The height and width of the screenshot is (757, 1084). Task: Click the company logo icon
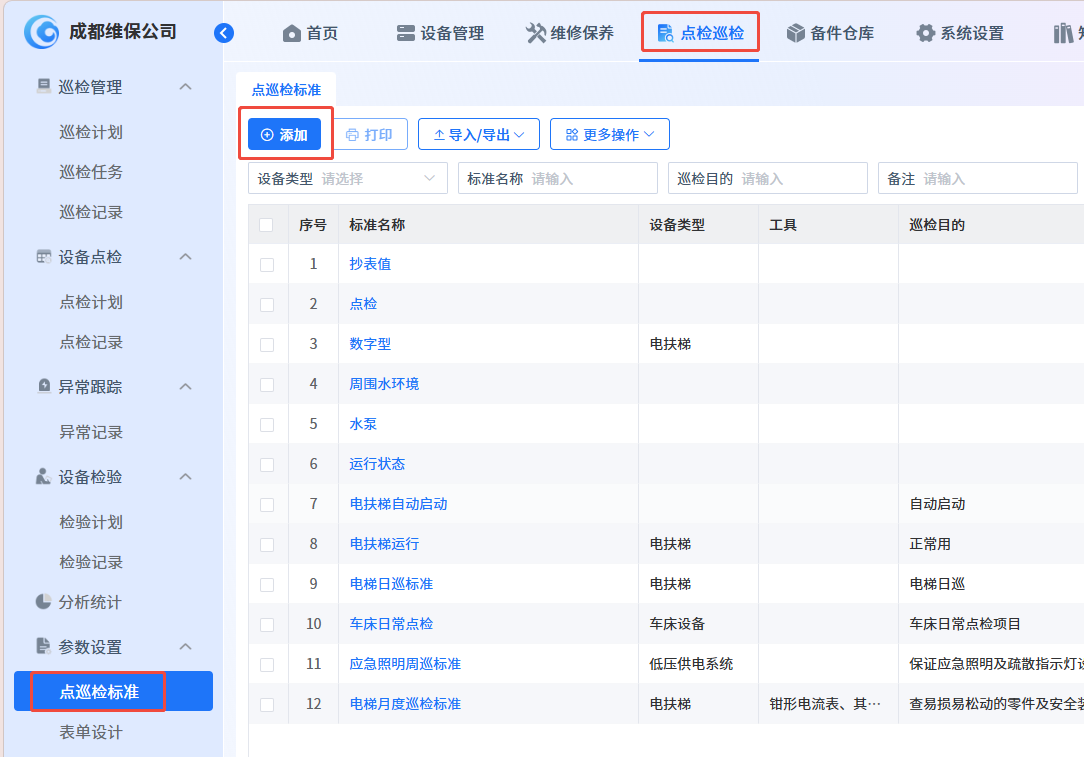point(41,32)
